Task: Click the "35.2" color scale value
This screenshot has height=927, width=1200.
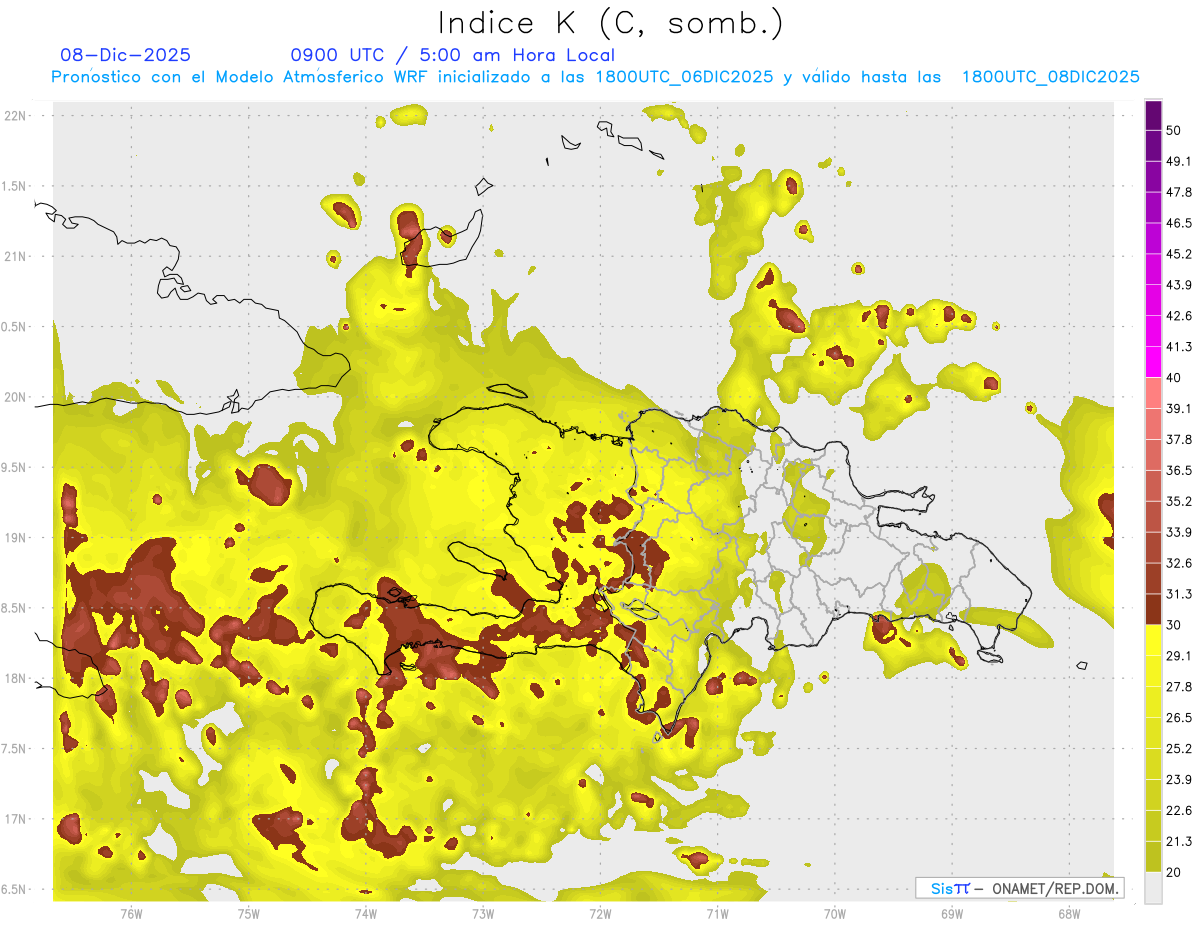Action: click(x=1178, y=501)
